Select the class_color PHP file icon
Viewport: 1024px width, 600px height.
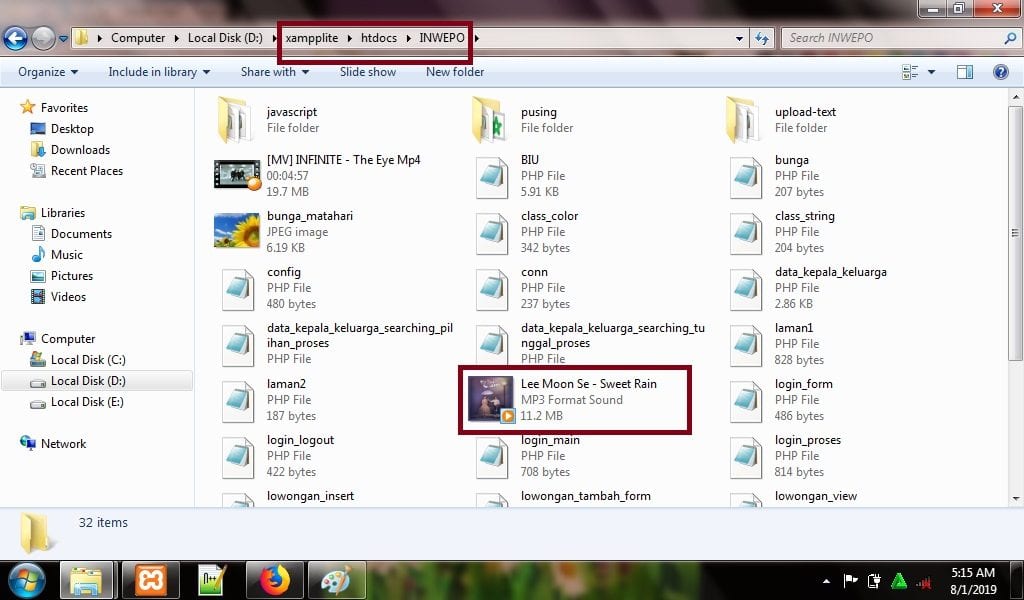[x=492, y=234]
